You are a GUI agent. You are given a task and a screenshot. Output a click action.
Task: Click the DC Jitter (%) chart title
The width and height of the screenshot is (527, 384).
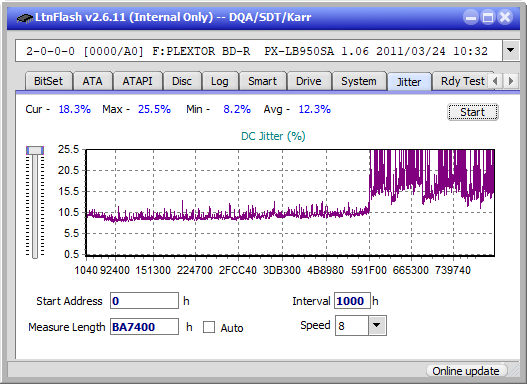(273, 136)
